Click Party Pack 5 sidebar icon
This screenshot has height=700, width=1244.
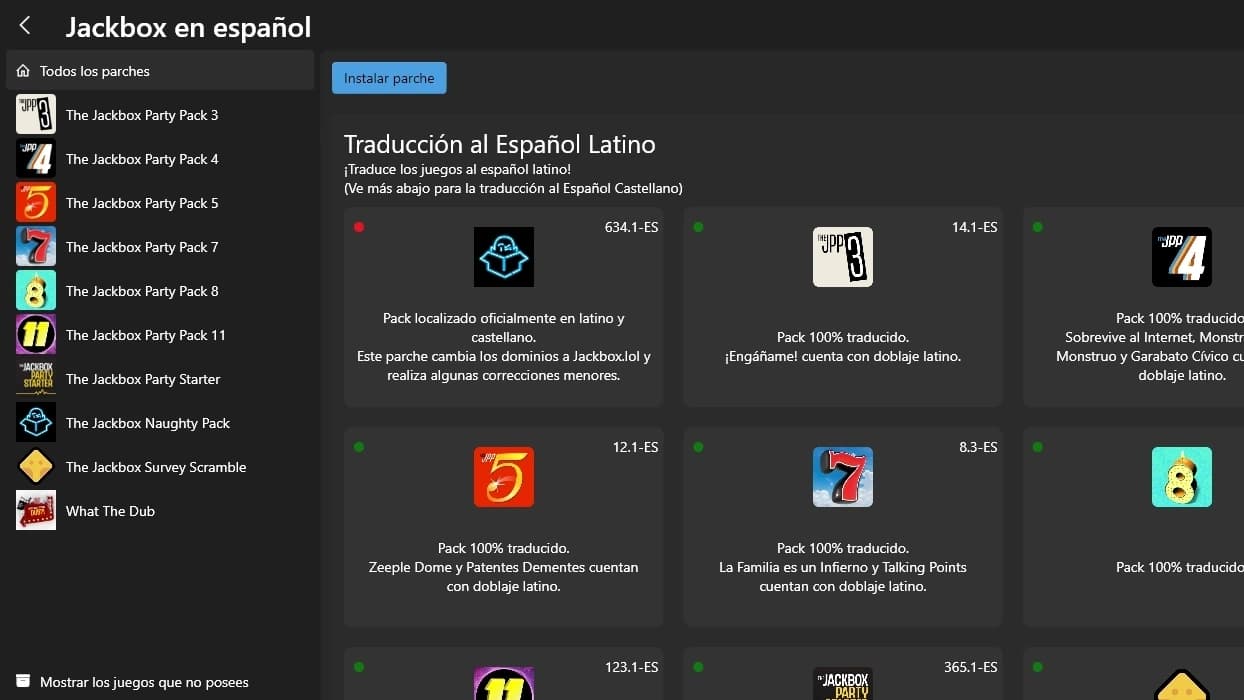(x=36, y=202)
